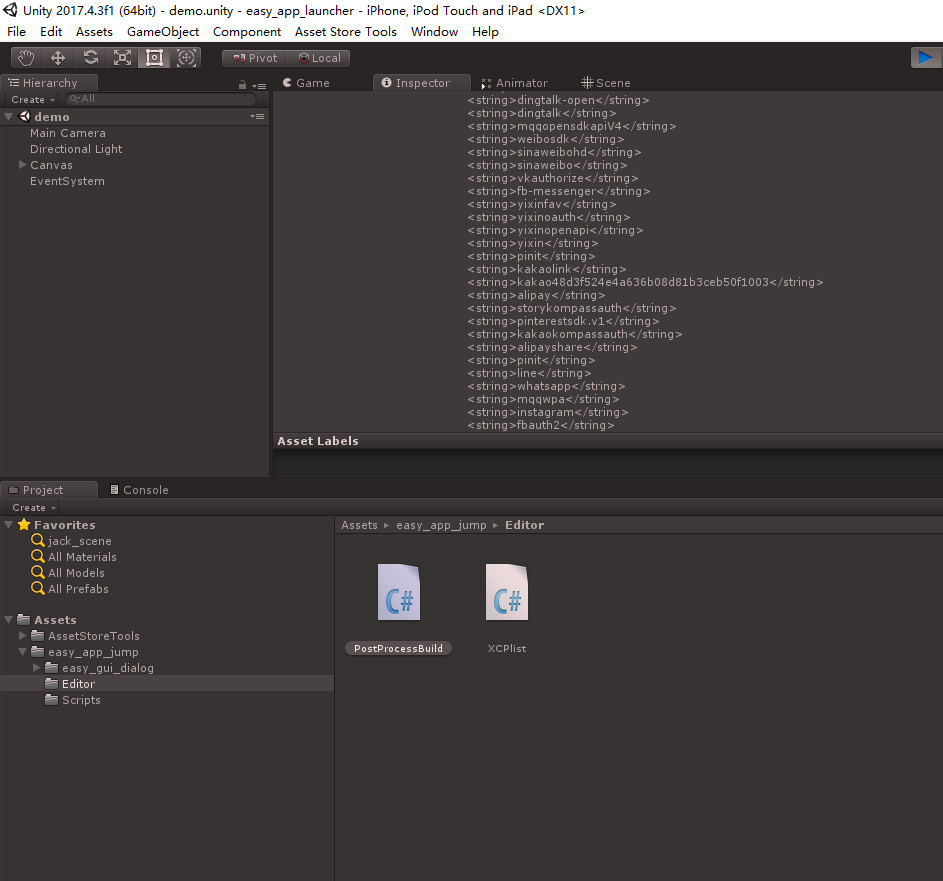Viewport: 943px width, 881px height.
Task: Expand the Canvas object in Hierarchy
Action: (21, 164)
